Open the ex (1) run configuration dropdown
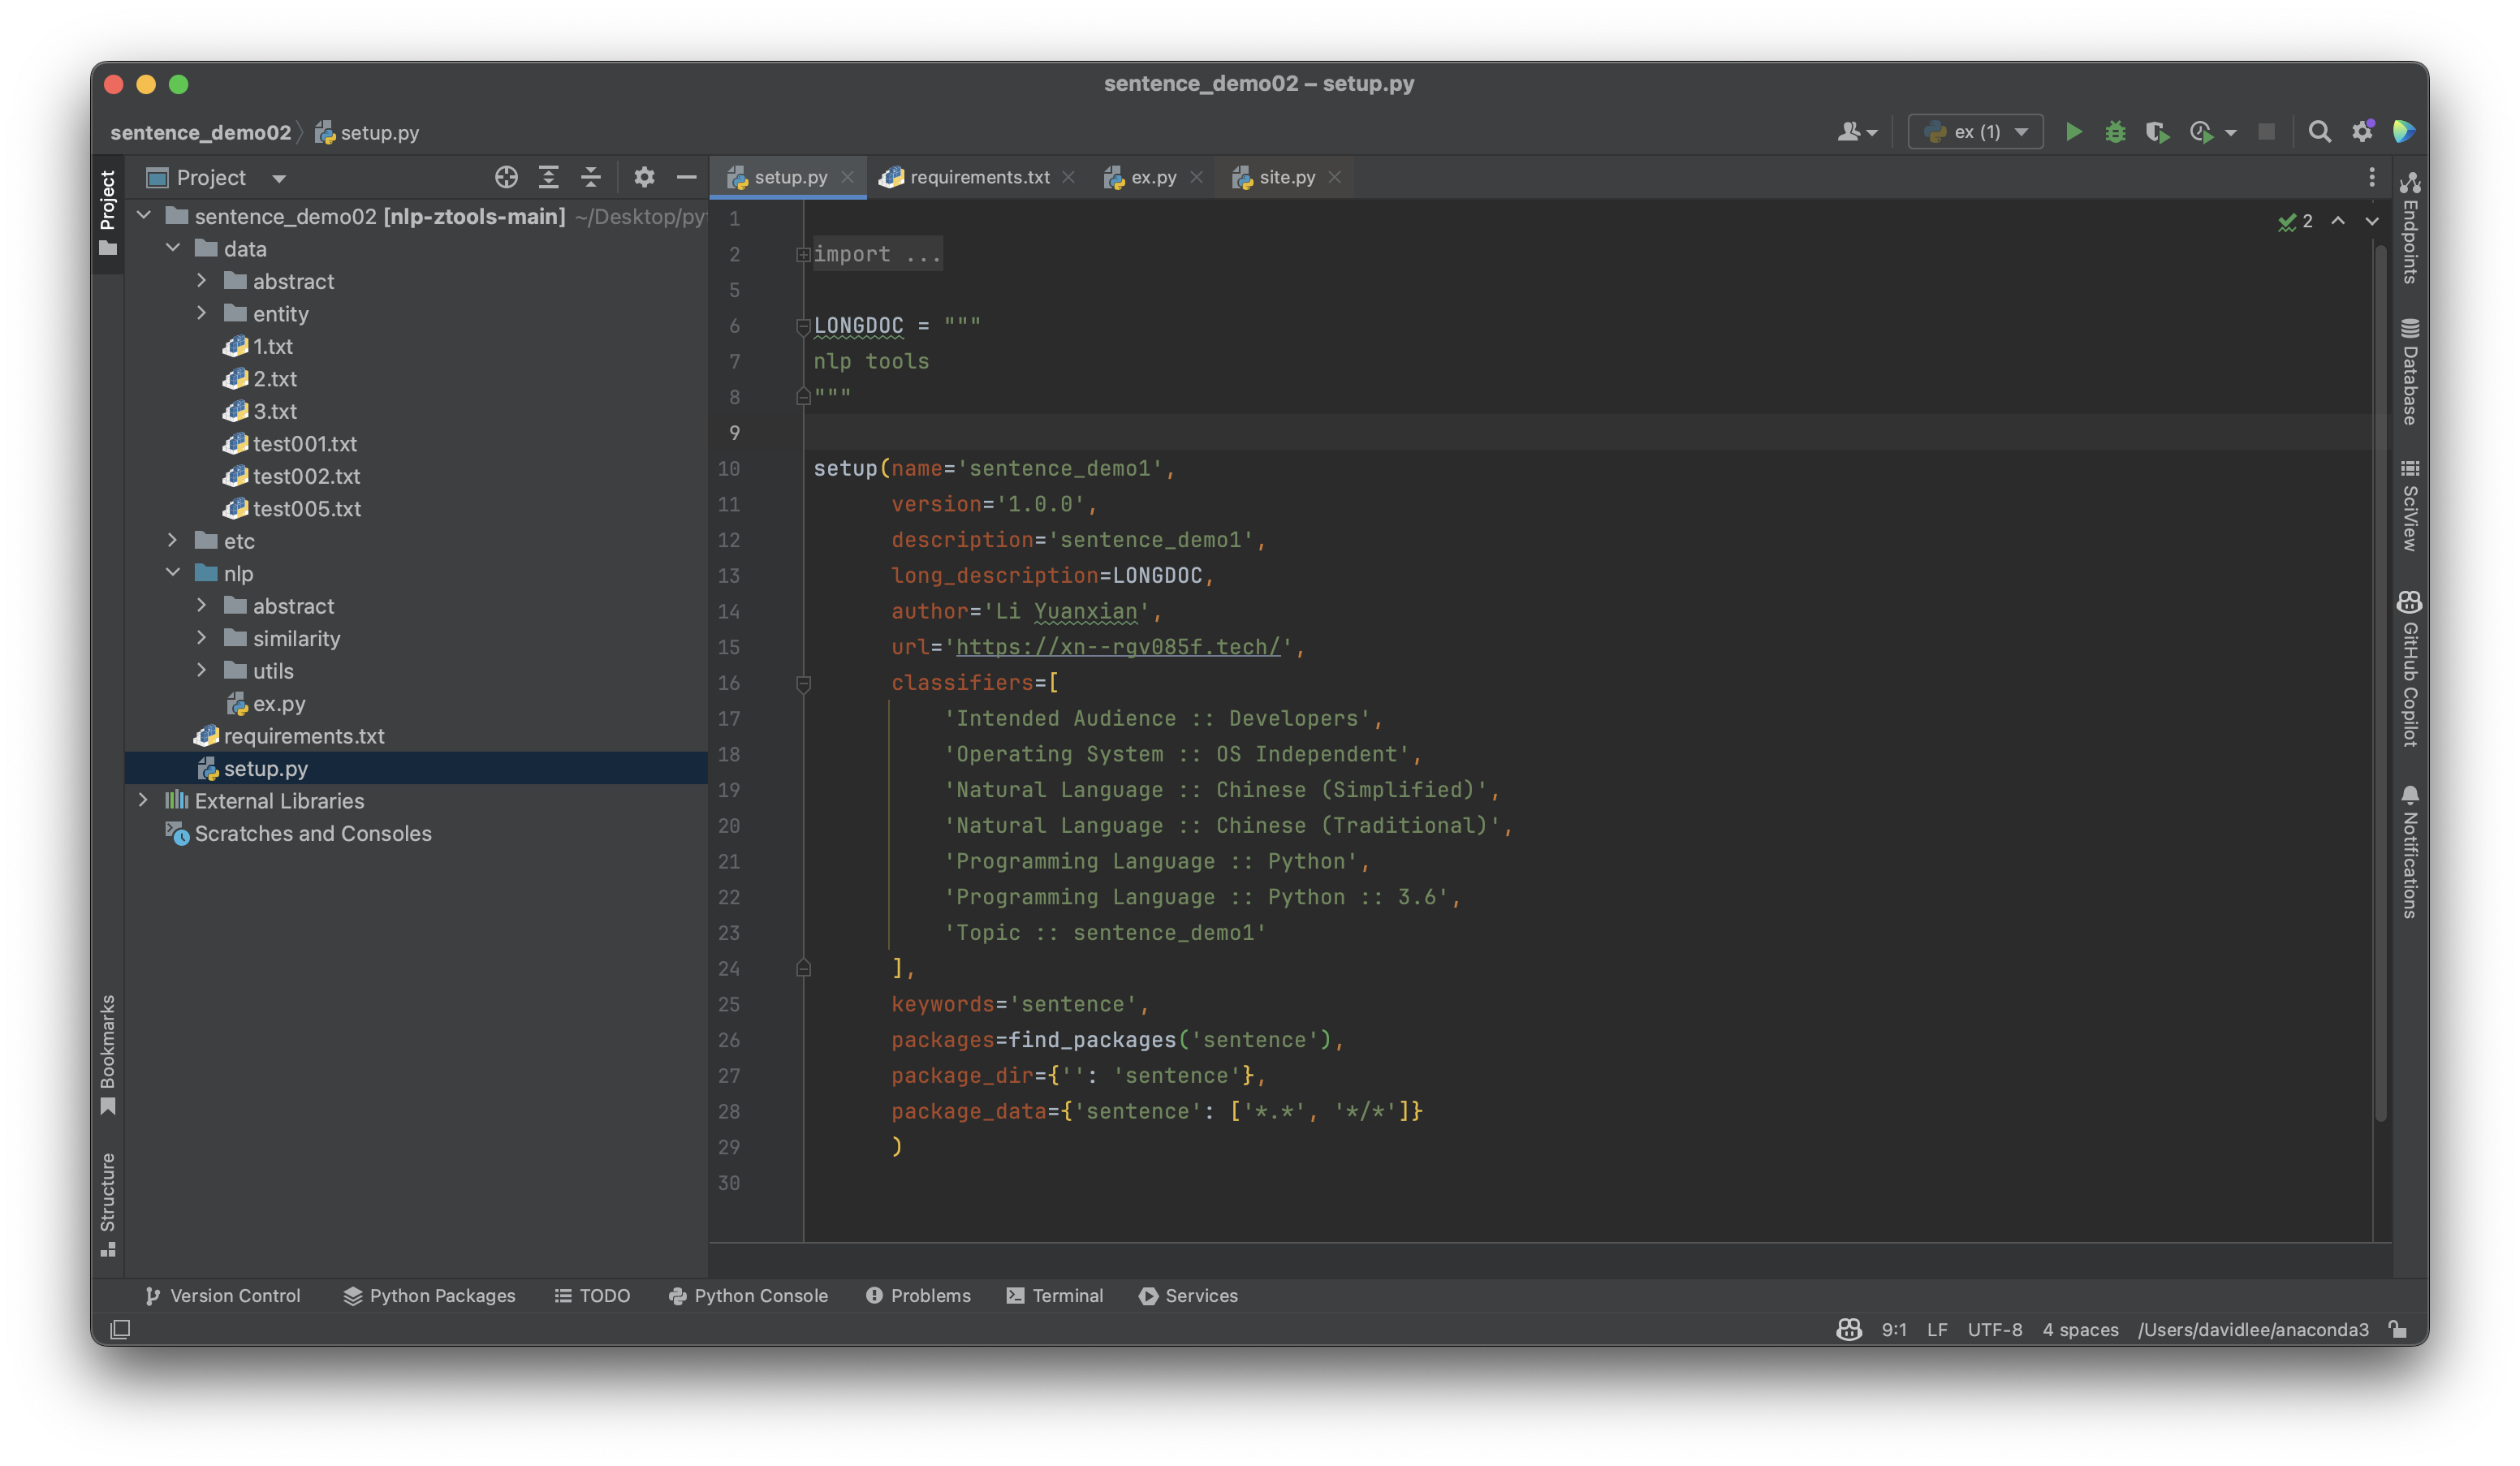Image resolution: width=2520 pixels, height=1466 pixels. [x=1975, y=132]
